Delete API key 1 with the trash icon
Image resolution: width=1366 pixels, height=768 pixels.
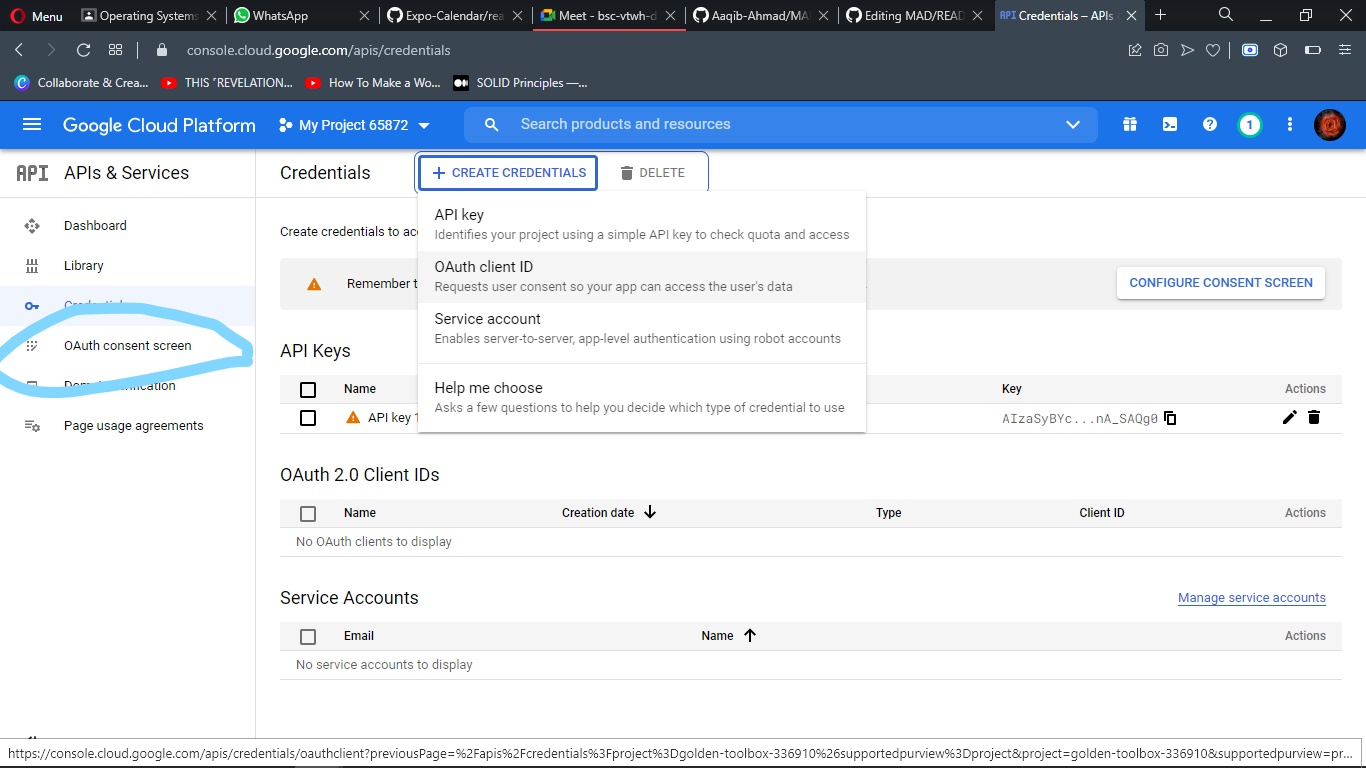(x=1314, y=418)
